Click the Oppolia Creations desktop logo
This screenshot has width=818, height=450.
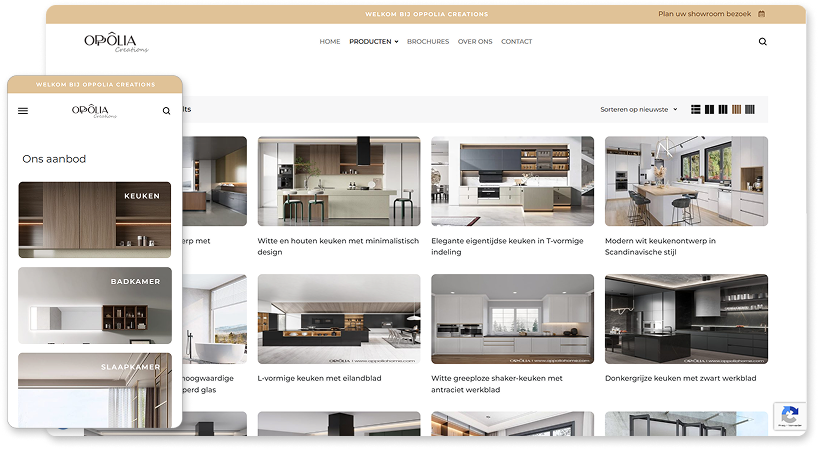coord(116,43)
